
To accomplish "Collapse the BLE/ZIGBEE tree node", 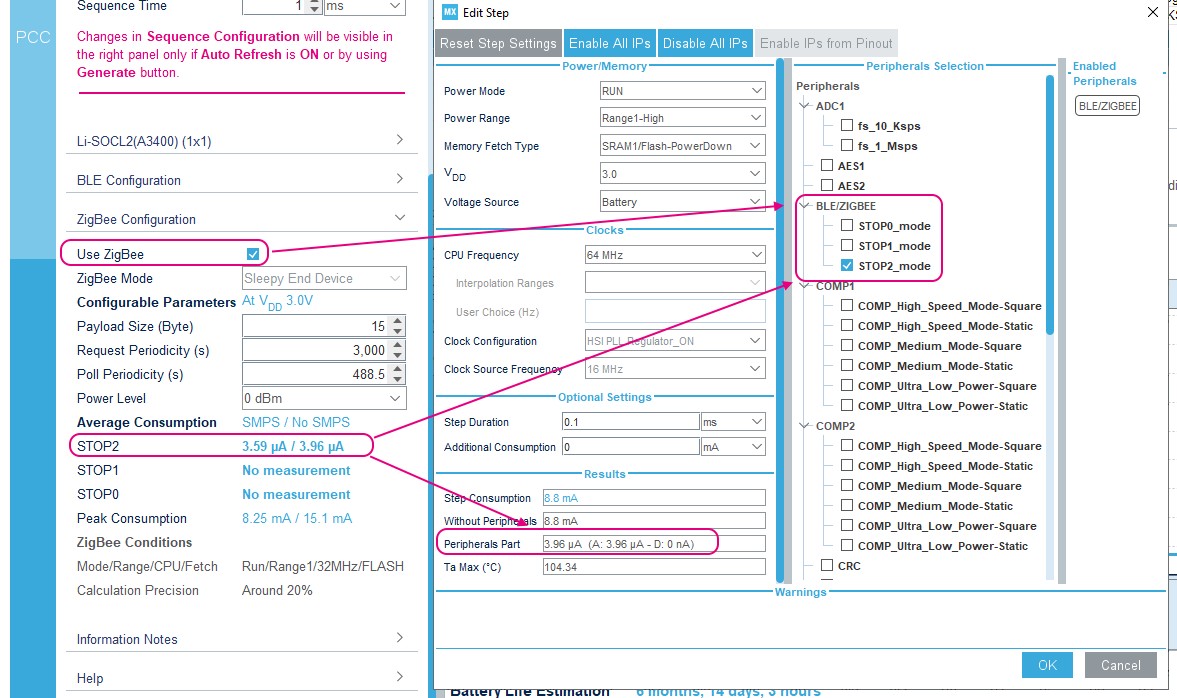I will point(805,206).
